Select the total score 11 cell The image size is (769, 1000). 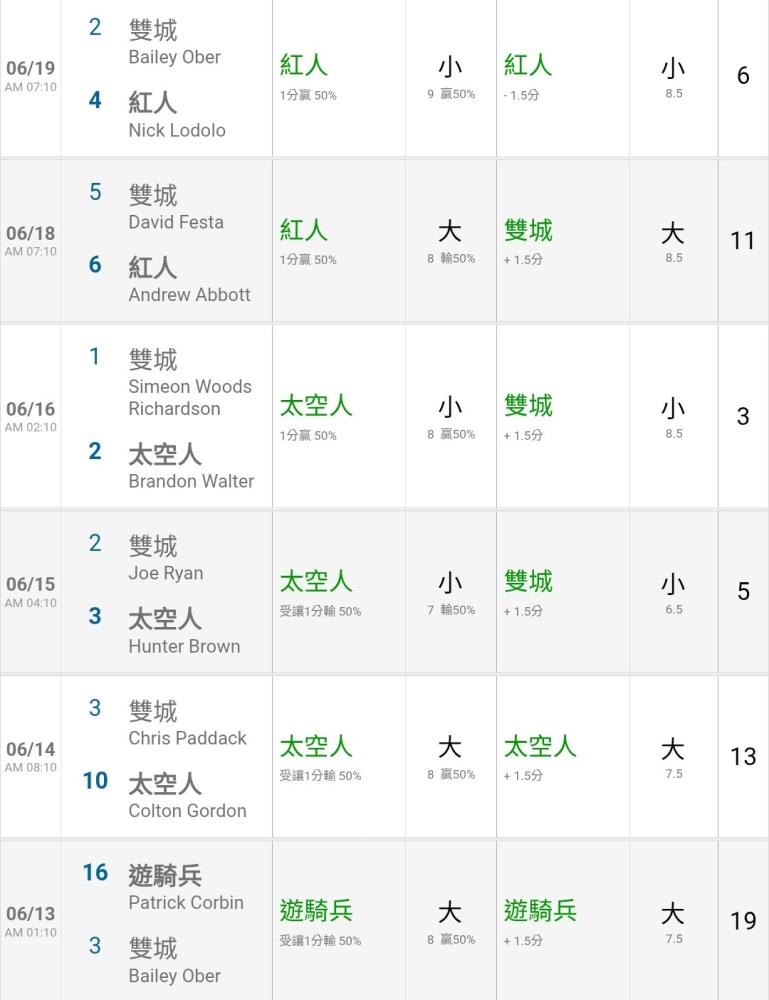[x=743, y=240]
